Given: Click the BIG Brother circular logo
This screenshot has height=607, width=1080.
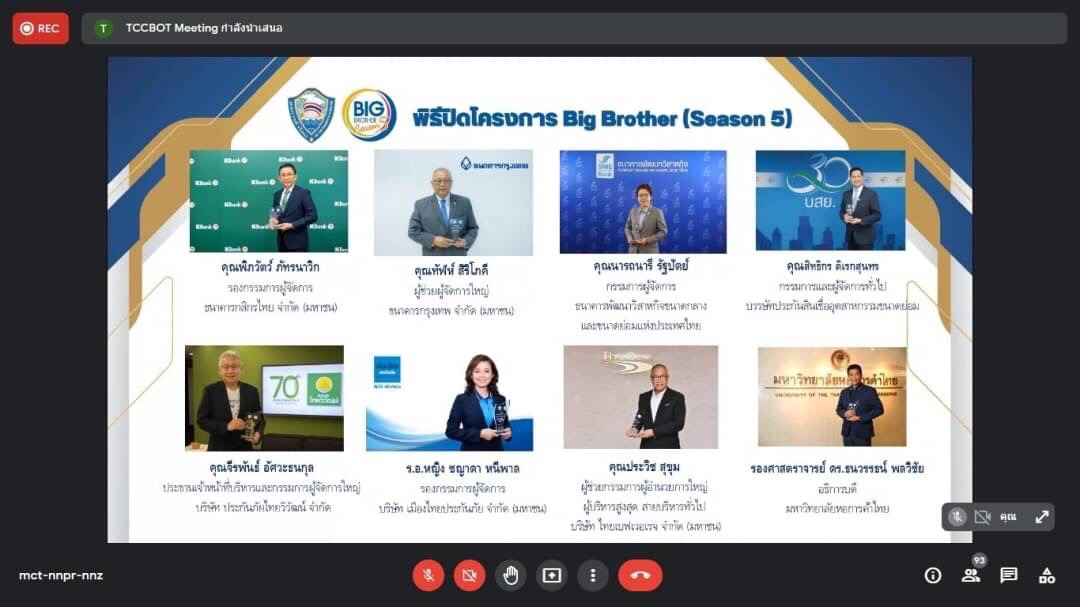Looking at the screenshot, I should tap(369, 115).
